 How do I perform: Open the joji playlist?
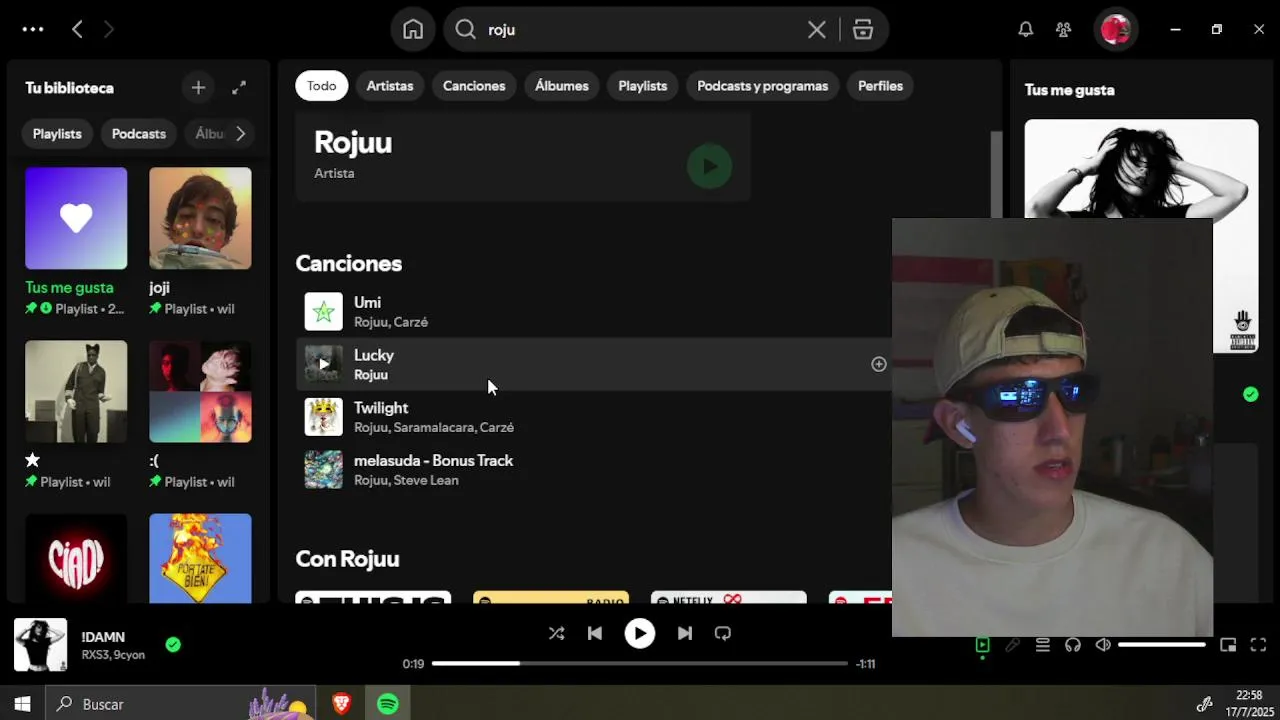click(200, 244)
